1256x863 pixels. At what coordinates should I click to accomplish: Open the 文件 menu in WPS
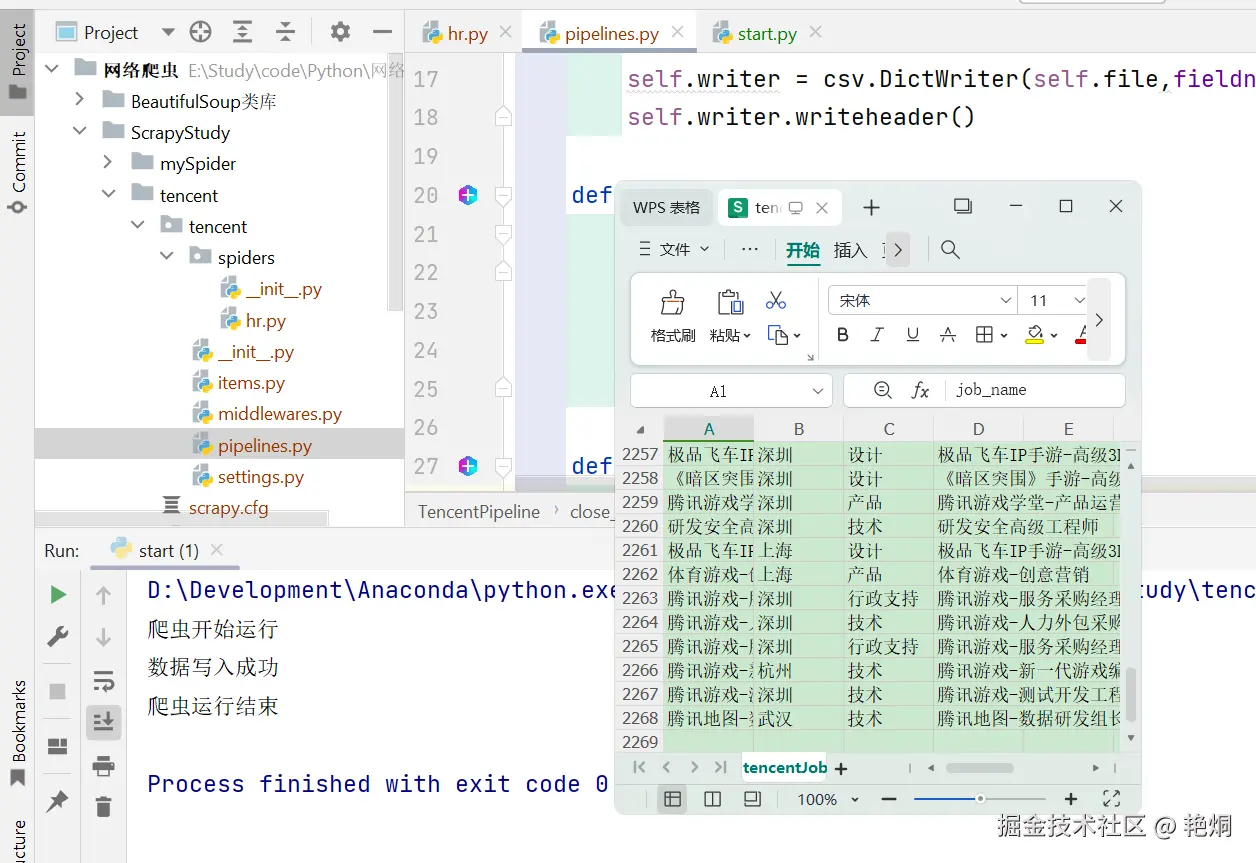point(674,249)
